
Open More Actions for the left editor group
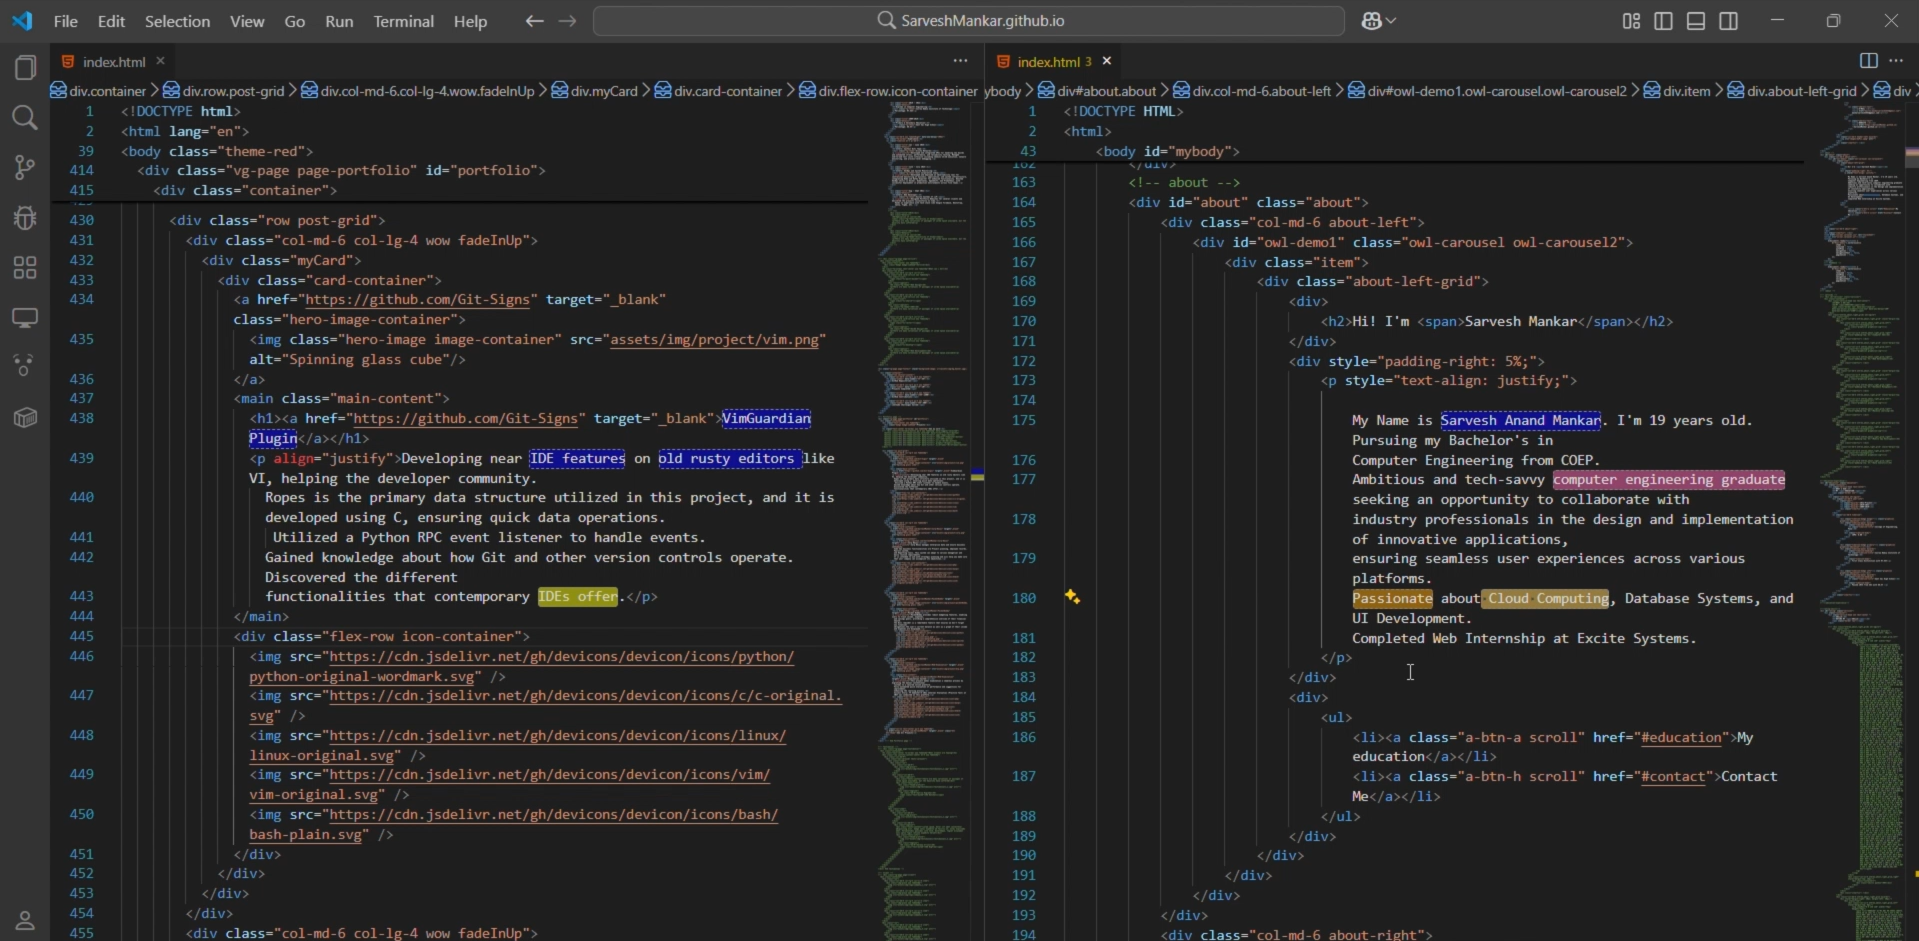(x=960, y=61)
